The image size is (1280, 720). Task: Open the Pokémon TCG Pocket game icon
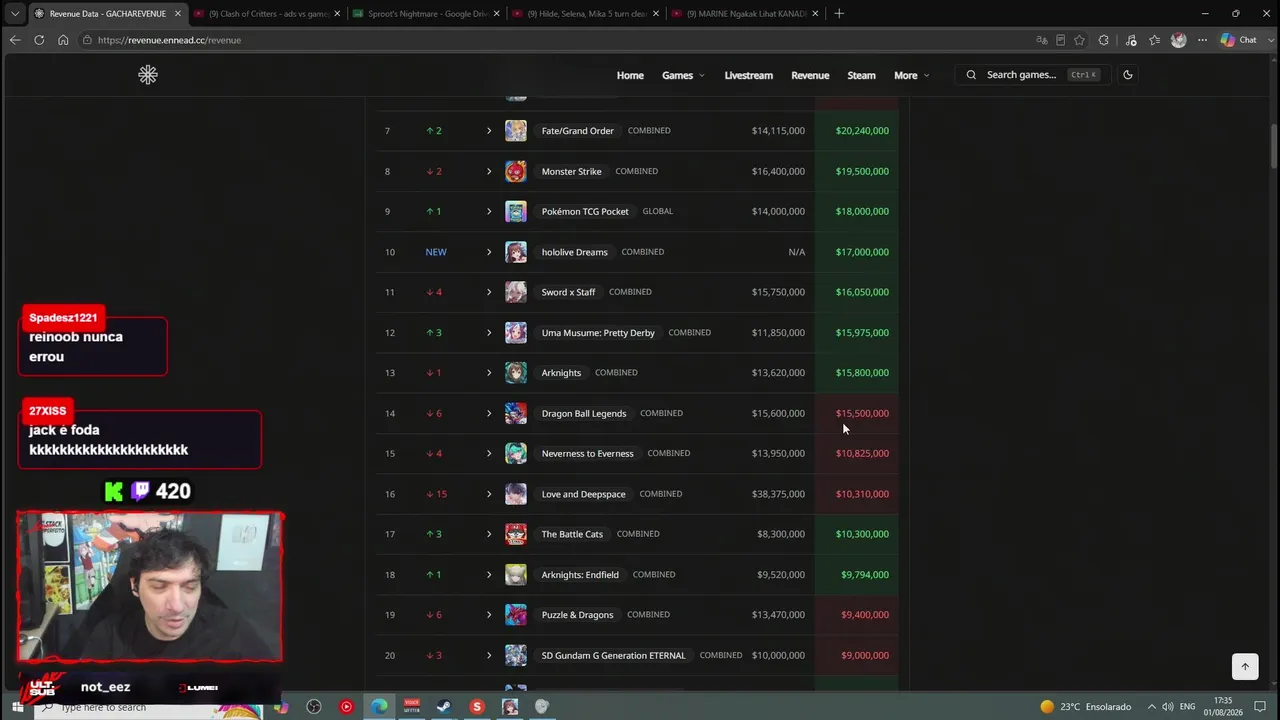point(516,212)
